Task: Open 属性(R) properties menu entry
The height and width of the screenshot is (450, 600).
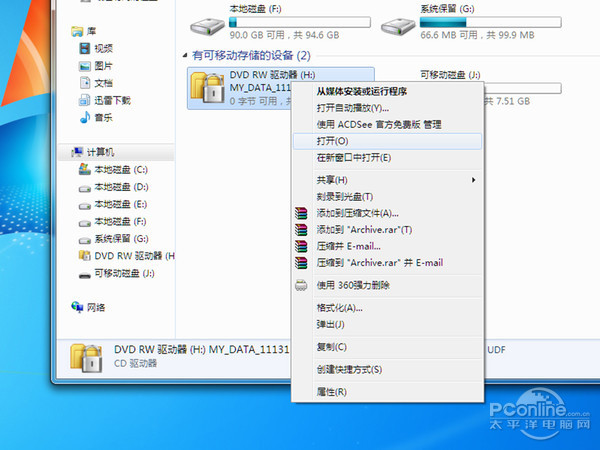Action: (x=387, y=392)
